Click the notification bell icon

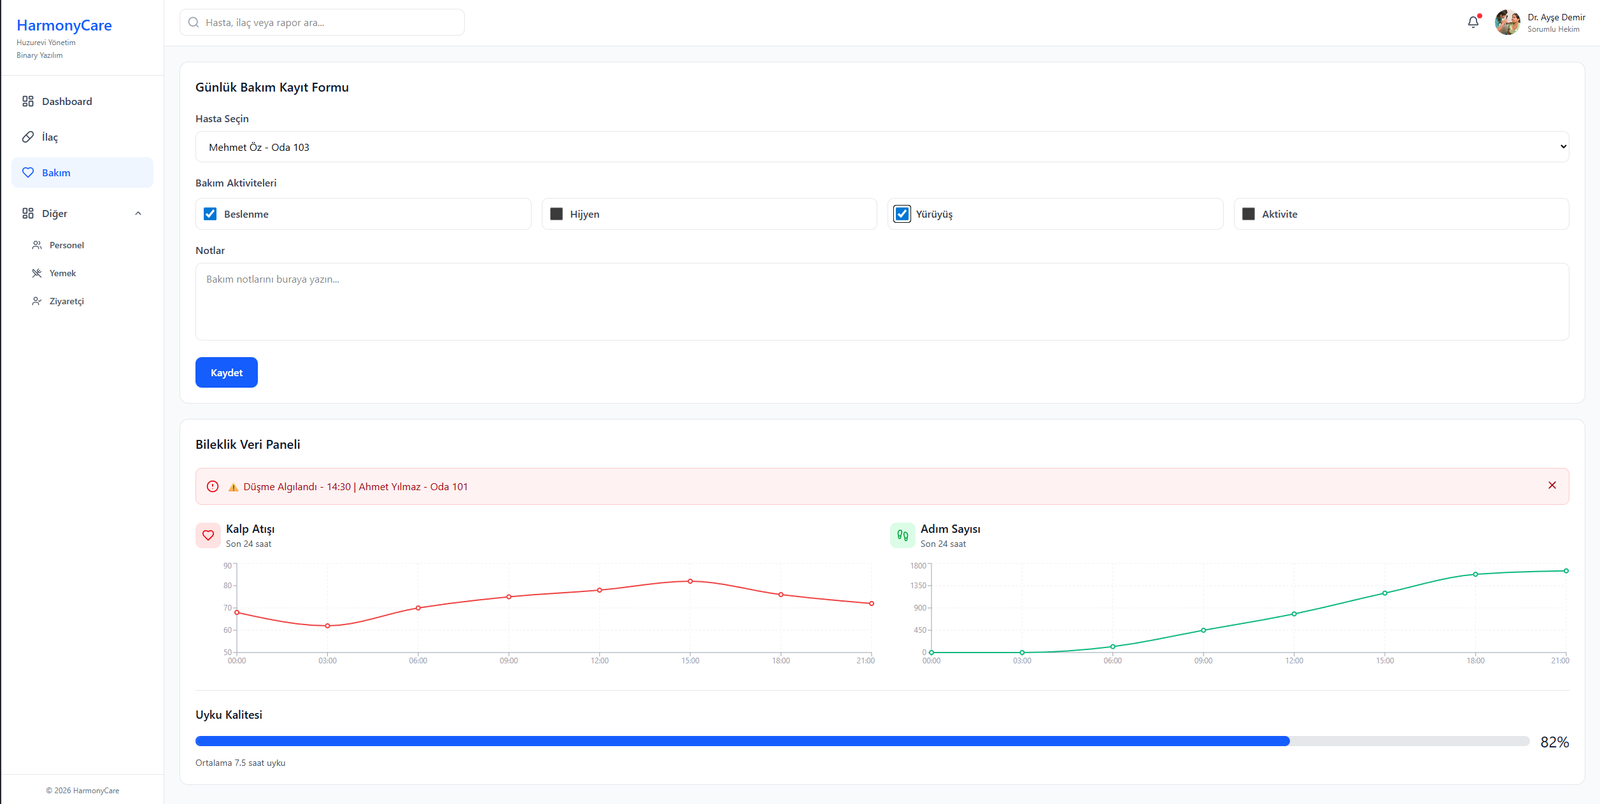(x=1473, y=22)
